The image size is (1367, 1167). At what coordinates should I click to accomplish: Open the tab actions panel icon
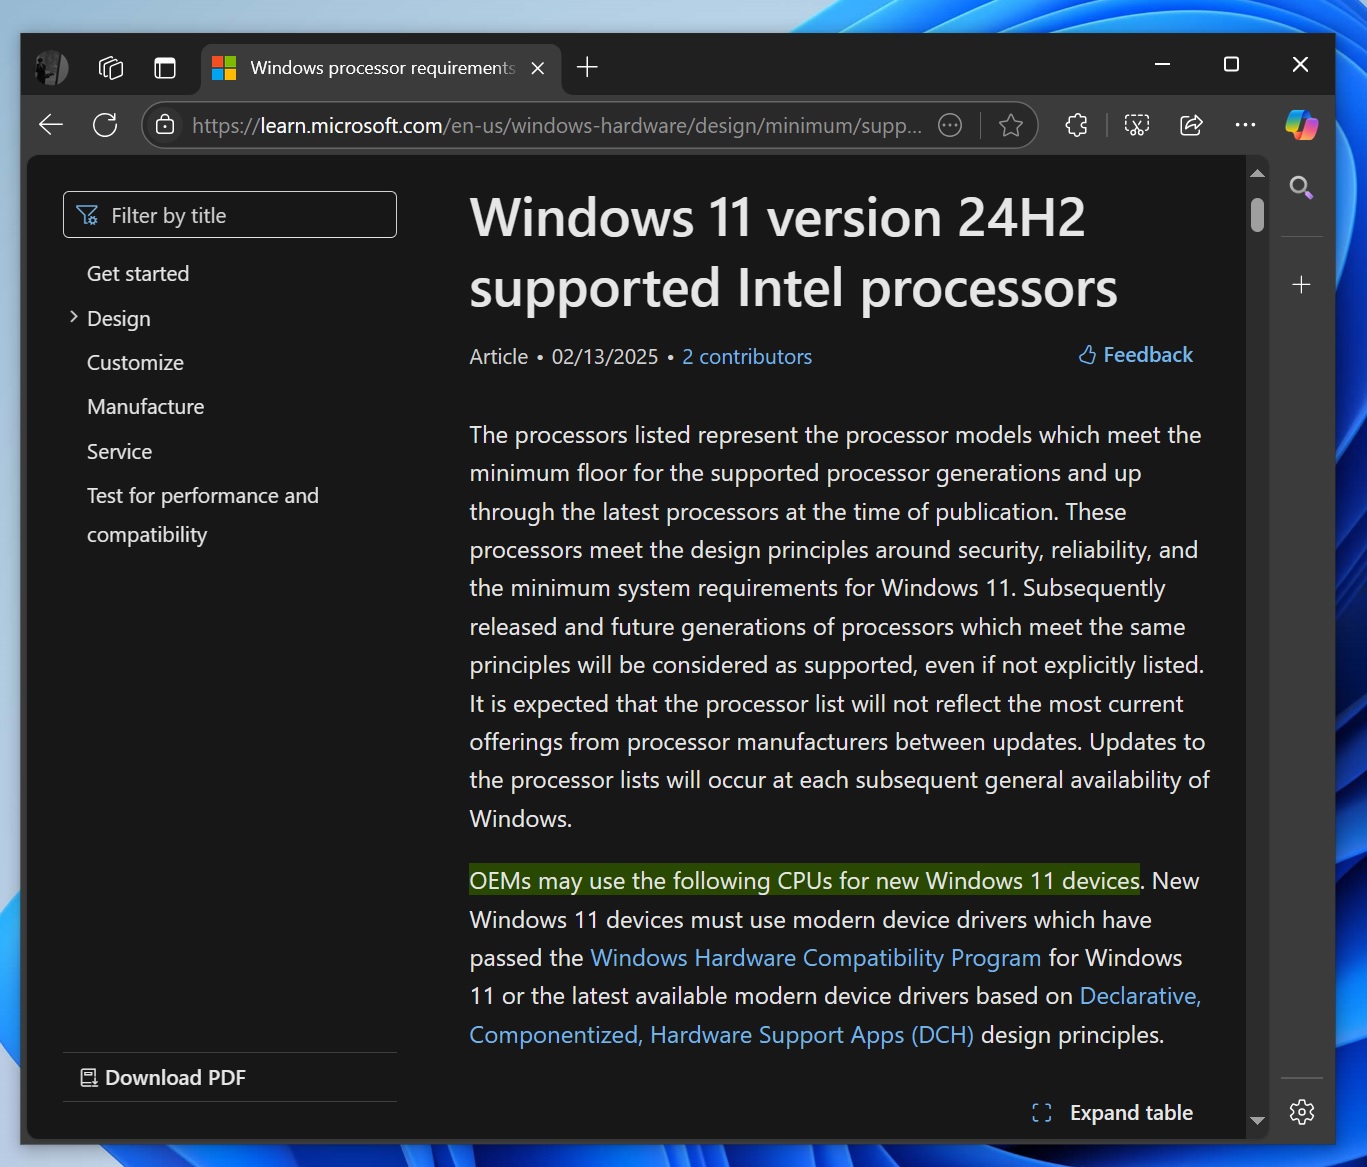[x=165, y=68]
